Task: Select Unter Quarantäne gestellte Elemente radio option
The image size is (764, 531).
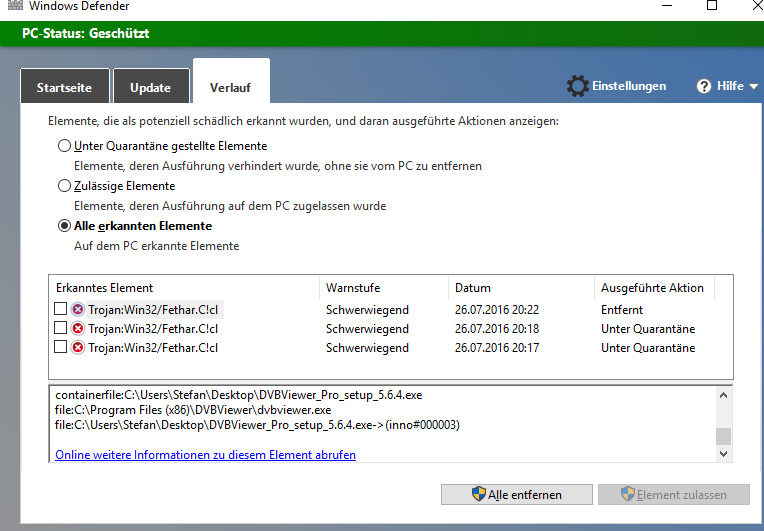Action: pos(65,146)
